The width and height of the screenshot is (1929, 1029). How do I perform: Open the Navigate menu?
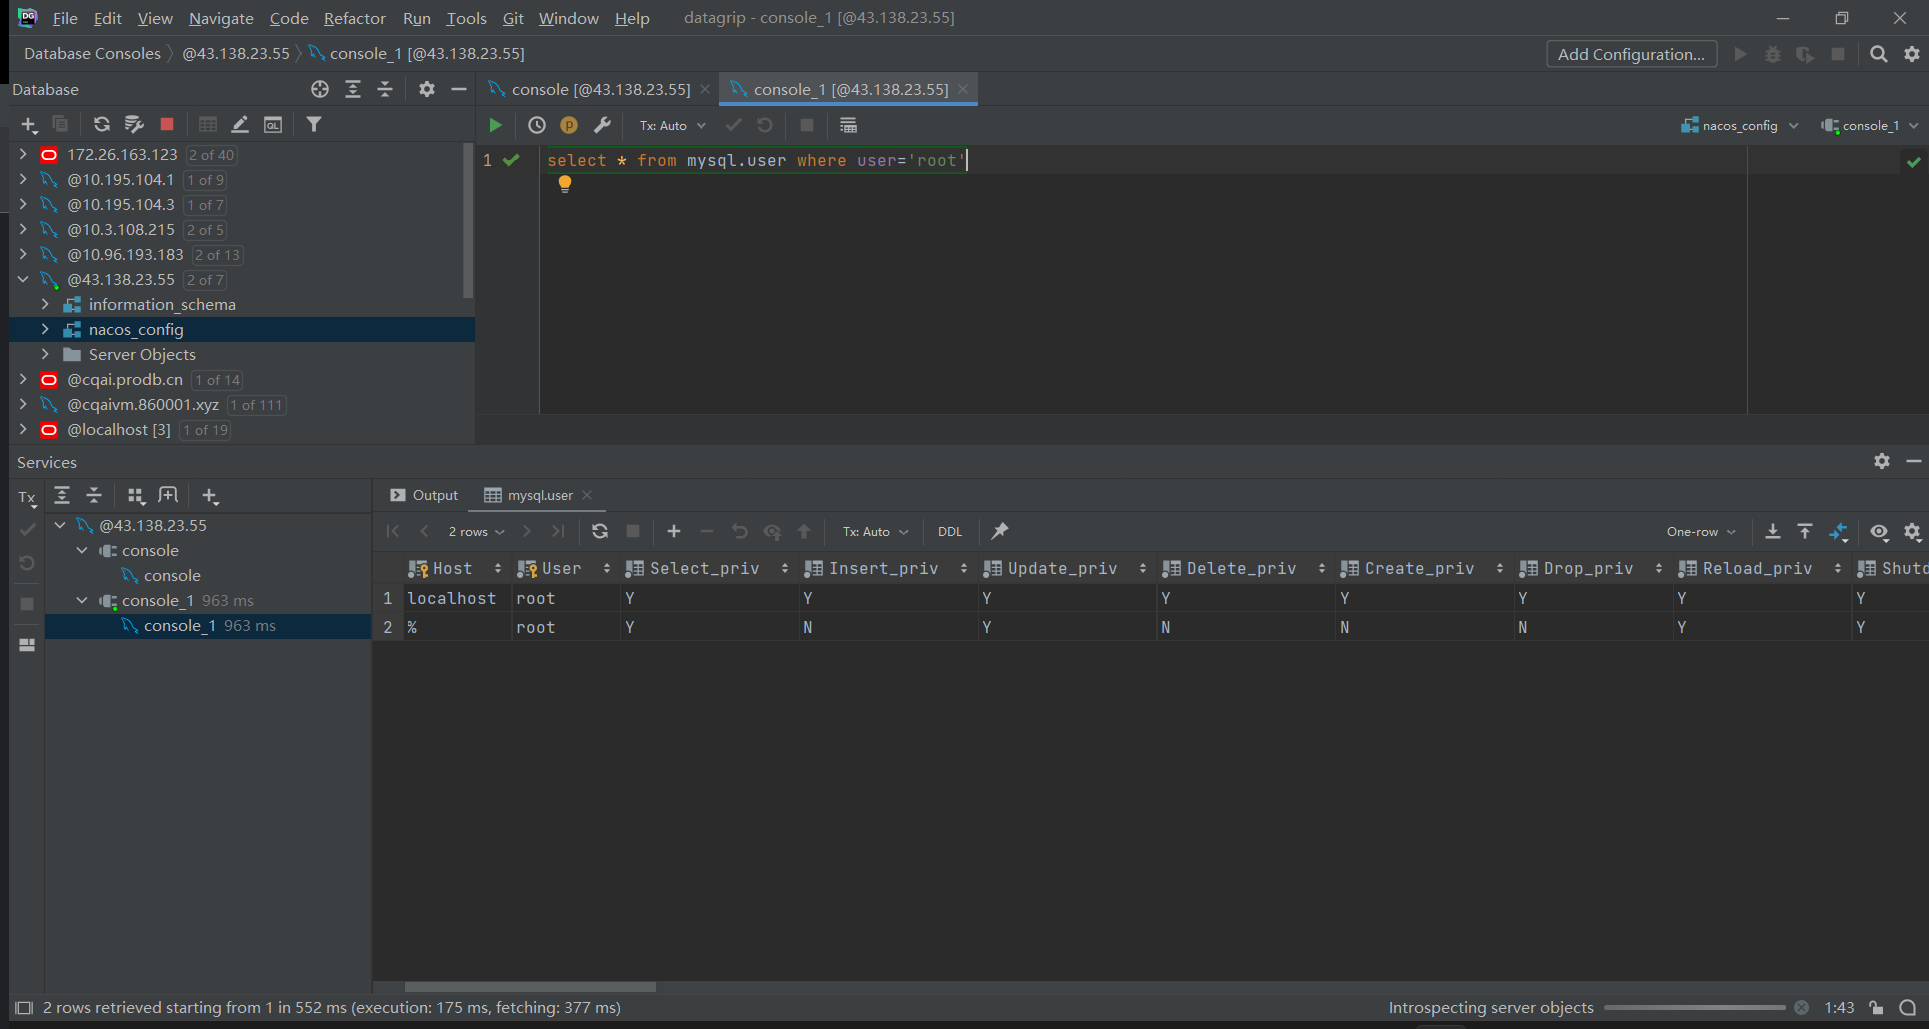(221, 18)
